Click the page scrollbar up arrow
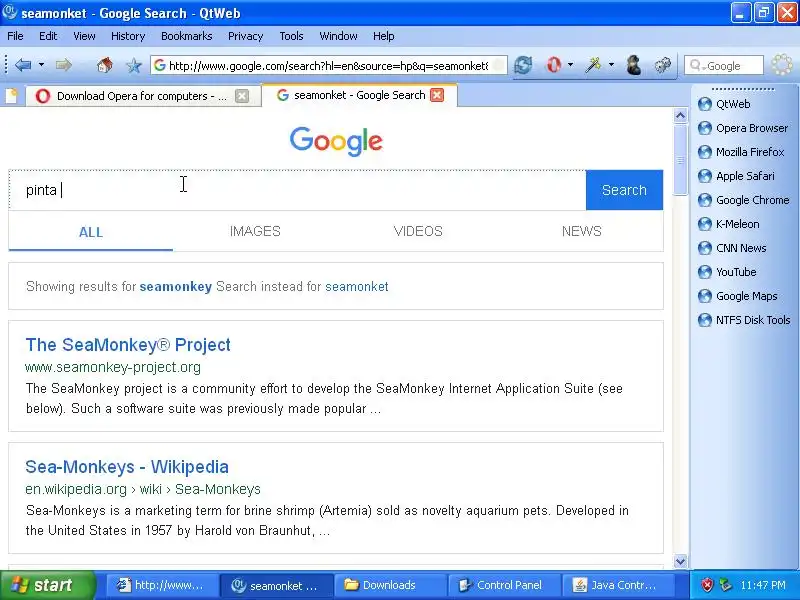Image resolution: width=800 pixels, height=600 pixels. pos(680,116)
